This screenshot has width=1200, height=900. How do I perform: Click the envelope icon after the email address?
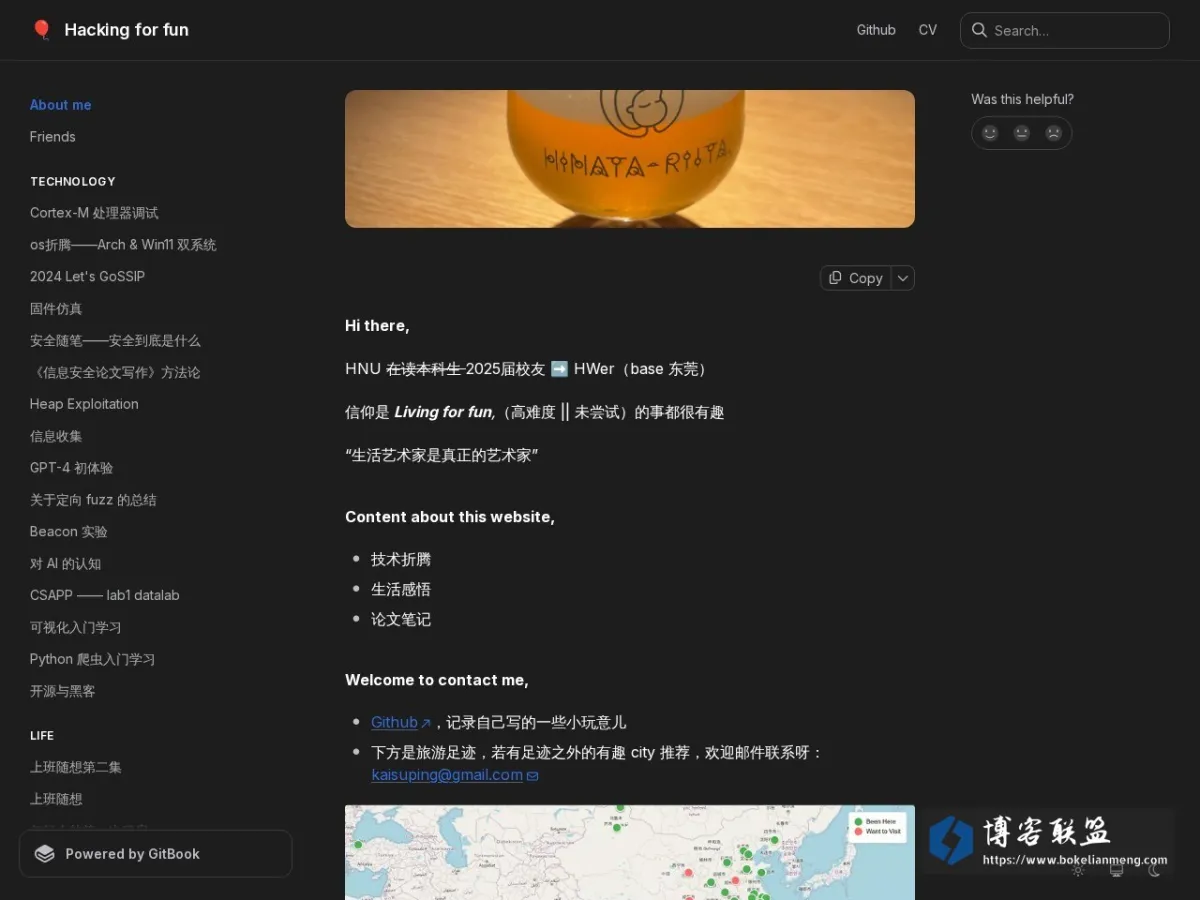[533, 776]
